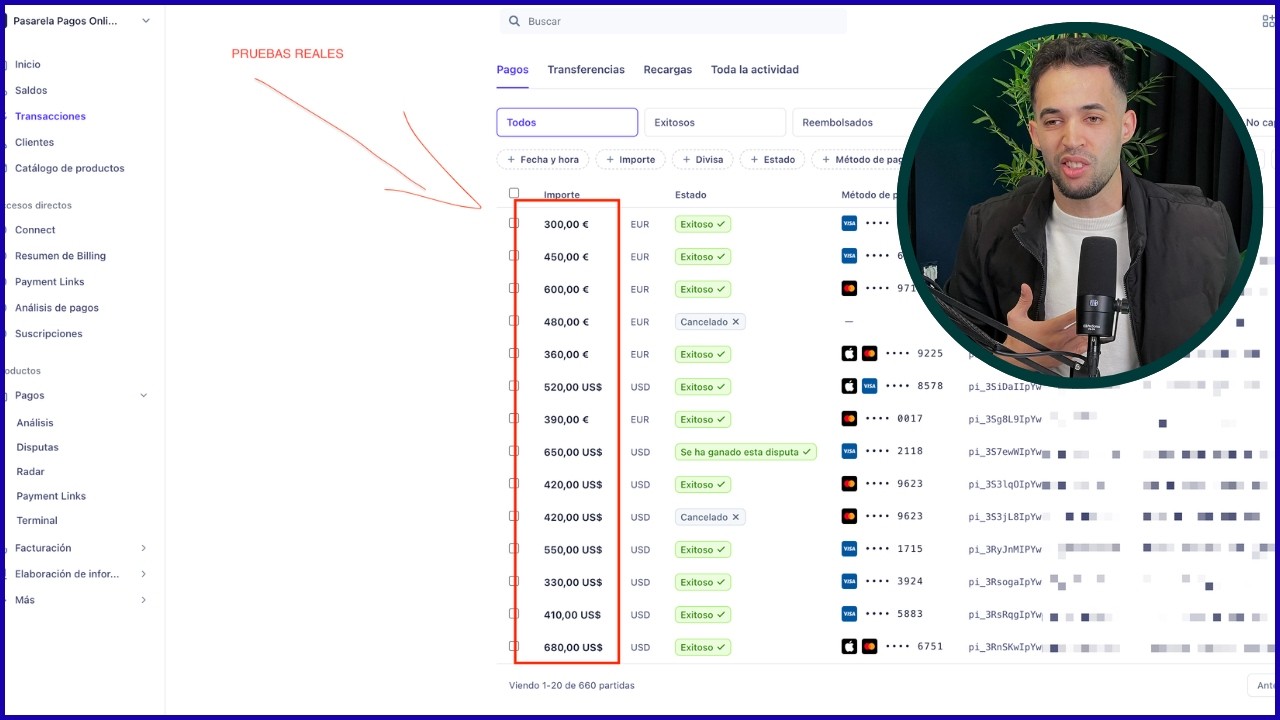
Task: Open Clientes in the sidebar
Action: coord(34,142)
